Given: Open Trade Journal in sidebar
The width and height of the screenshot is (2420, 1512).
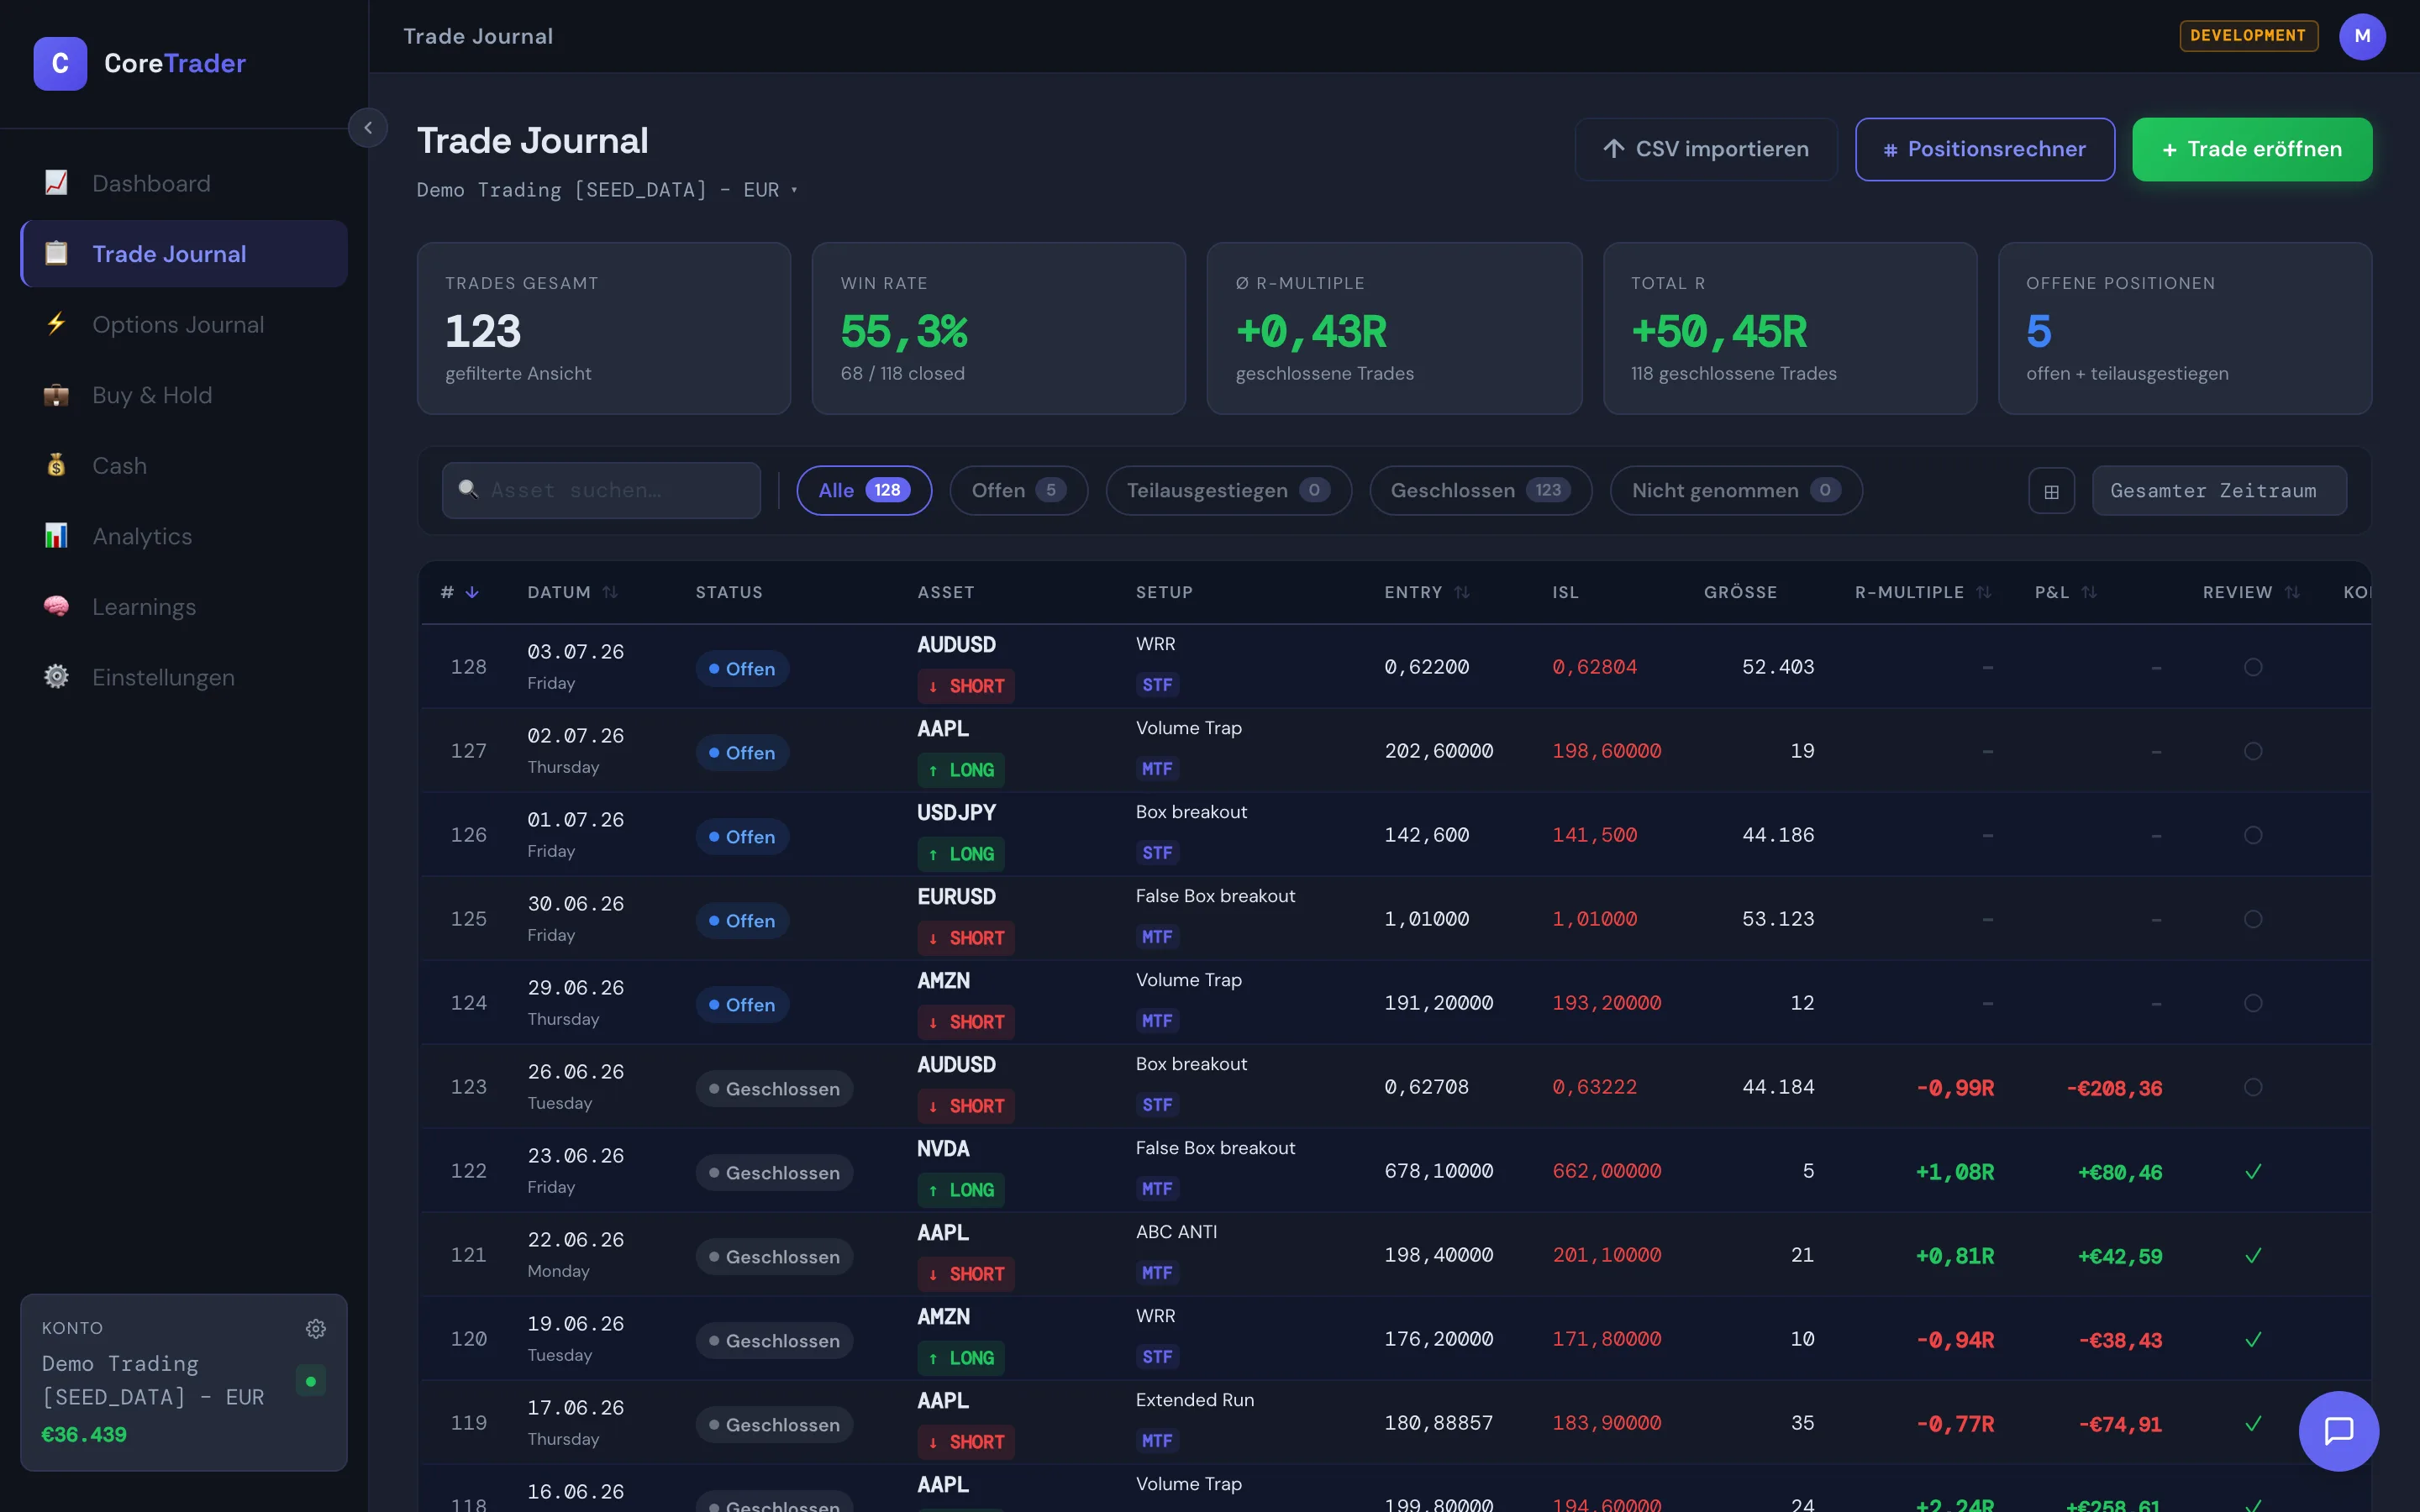Looking at the screenshot, I should [185, 254].
